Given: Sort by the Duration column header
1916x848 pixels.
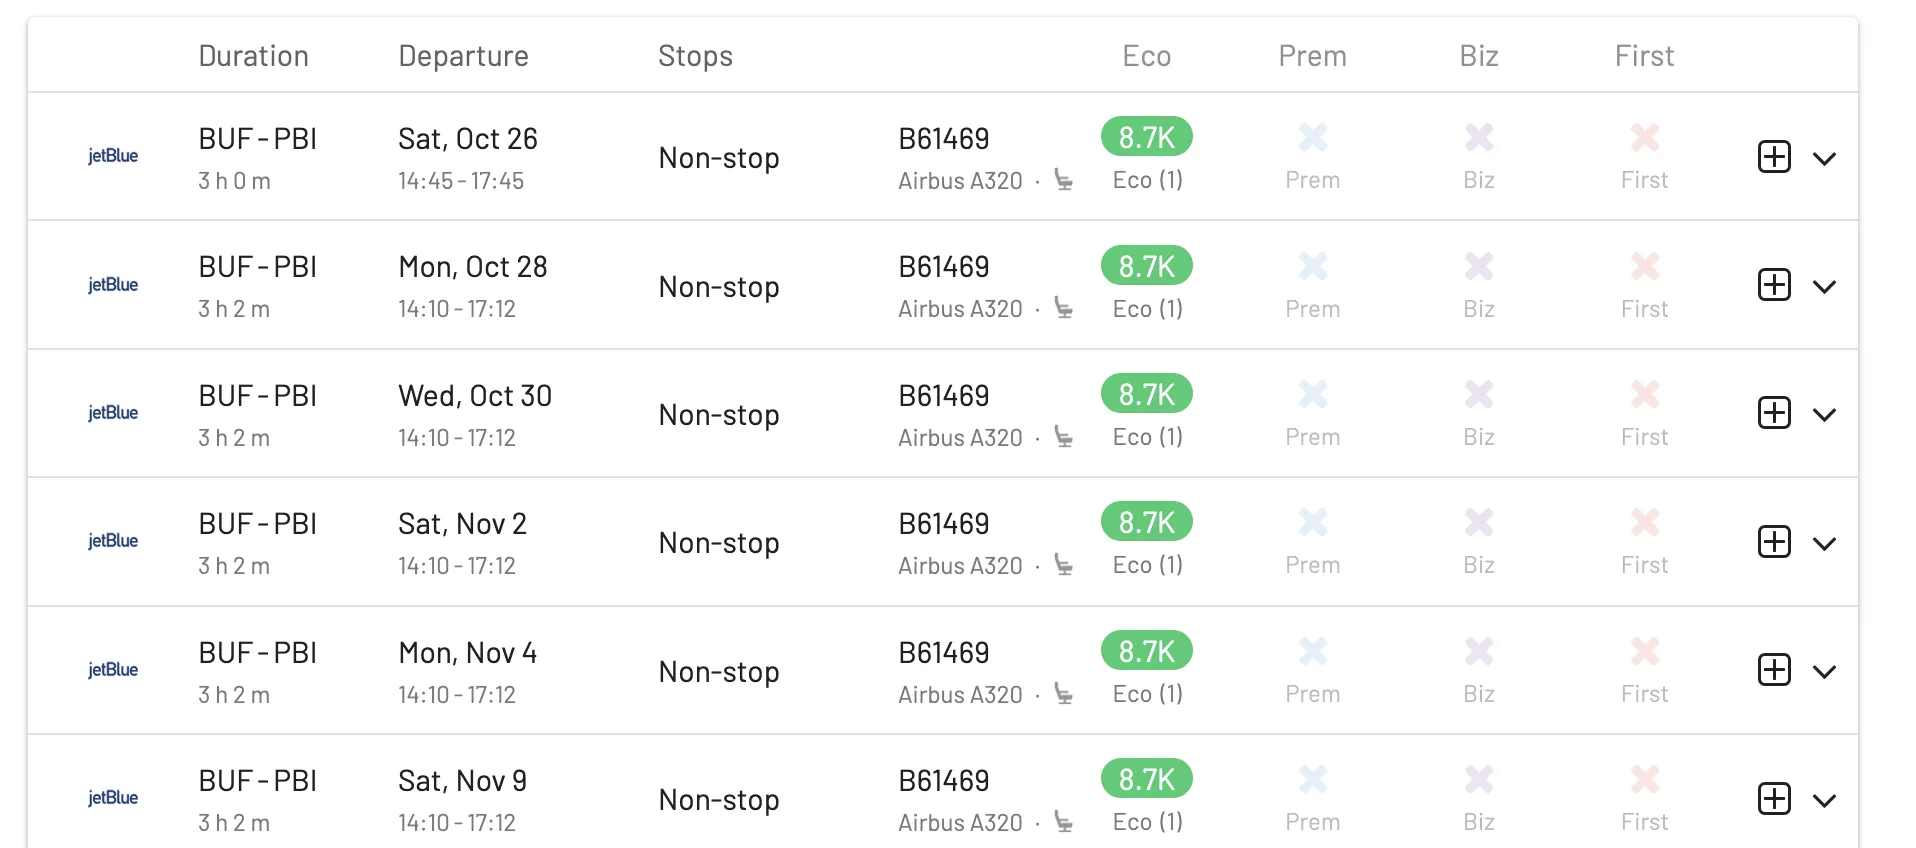Looking at the screenshot, I should (253, 56).
